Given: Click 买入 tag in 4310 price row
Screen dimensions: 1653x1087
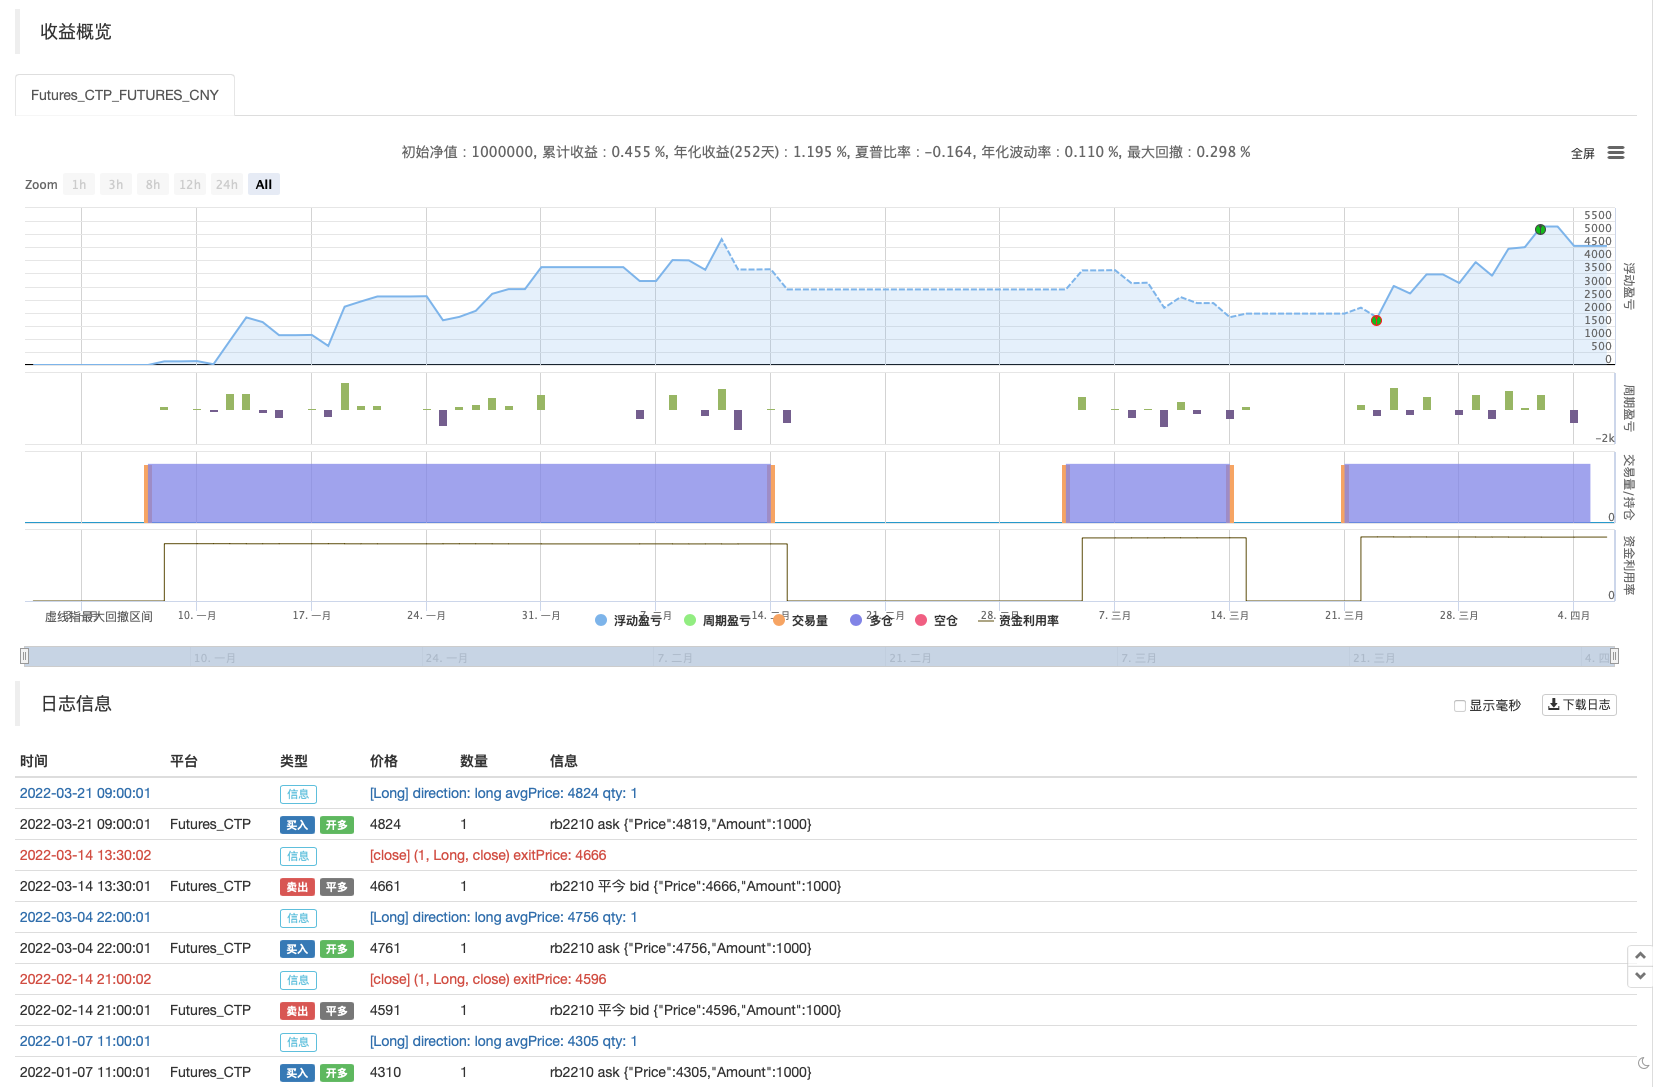Looking at the screenshot, I should click(297, 1073).
